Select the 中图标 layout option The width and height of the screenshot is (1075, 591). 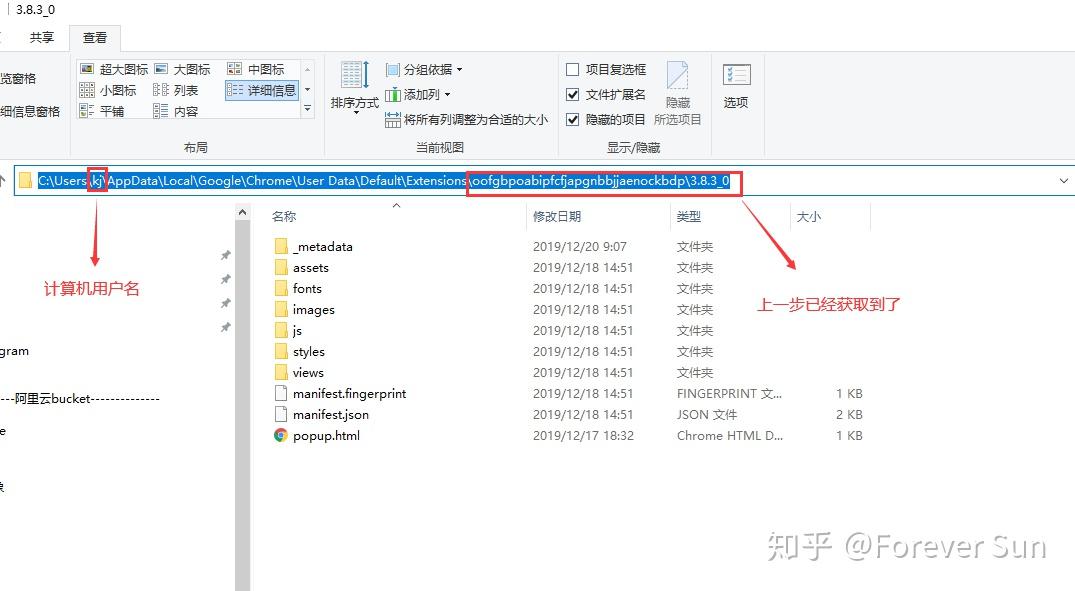pyautogui.click(x=256, y=69)
